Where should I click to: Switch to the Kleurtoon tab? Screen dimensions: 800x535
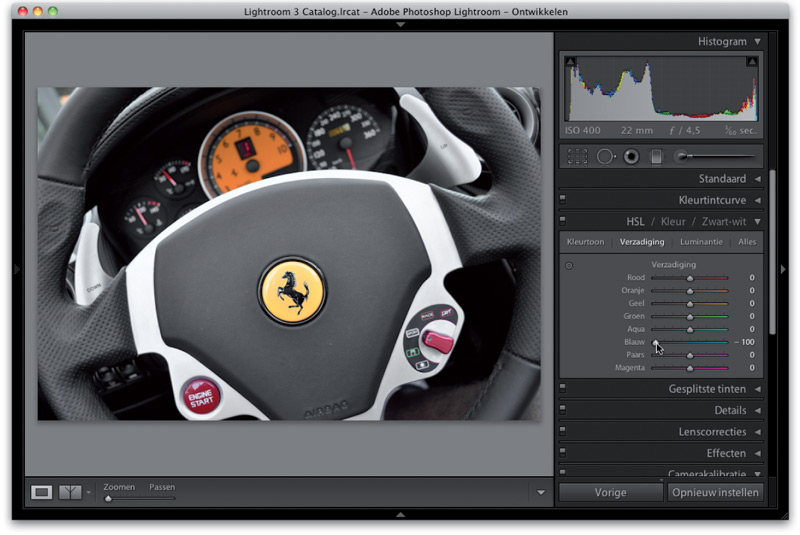(x=585, y=242)
